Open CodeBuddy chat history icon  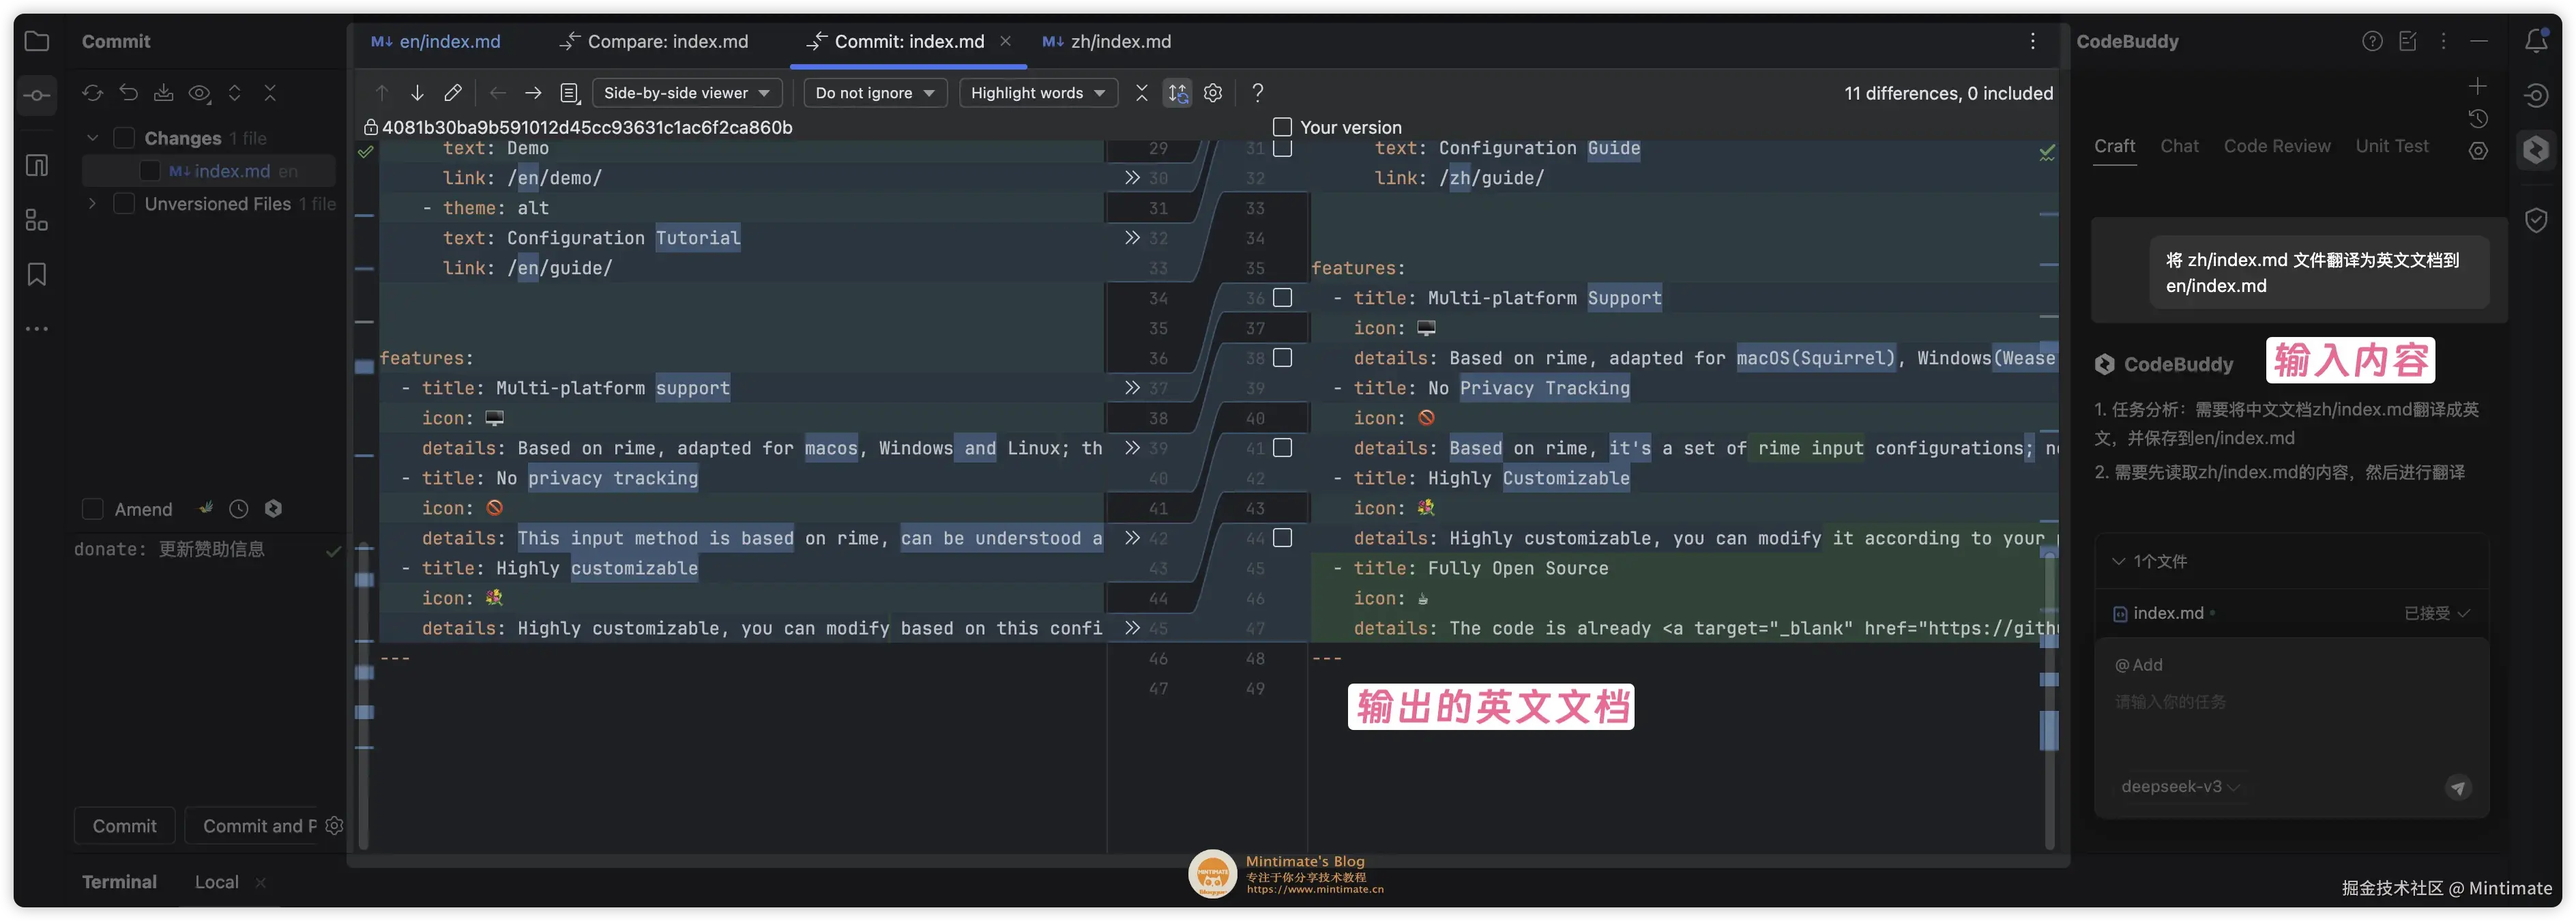click(x=2479, y=118)
